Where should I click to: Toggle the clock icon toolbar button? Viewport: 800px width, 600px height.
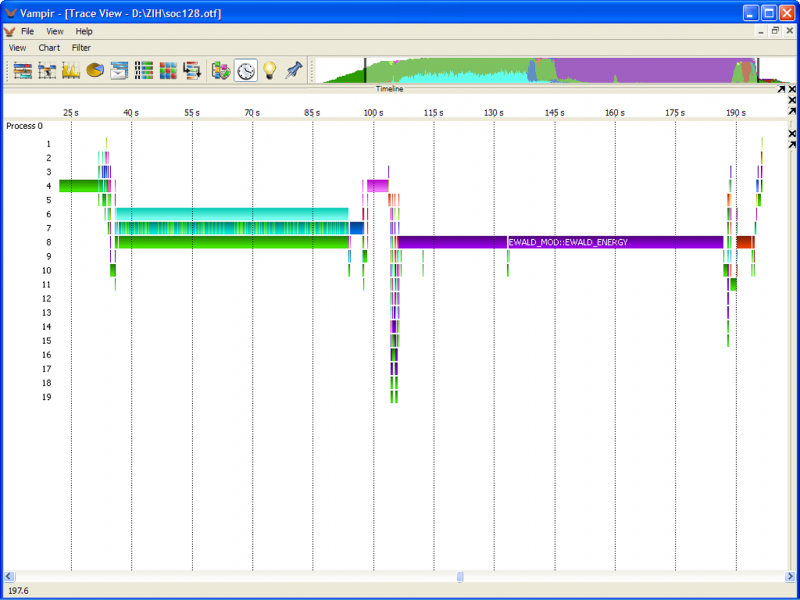click(x=245, y=70)
